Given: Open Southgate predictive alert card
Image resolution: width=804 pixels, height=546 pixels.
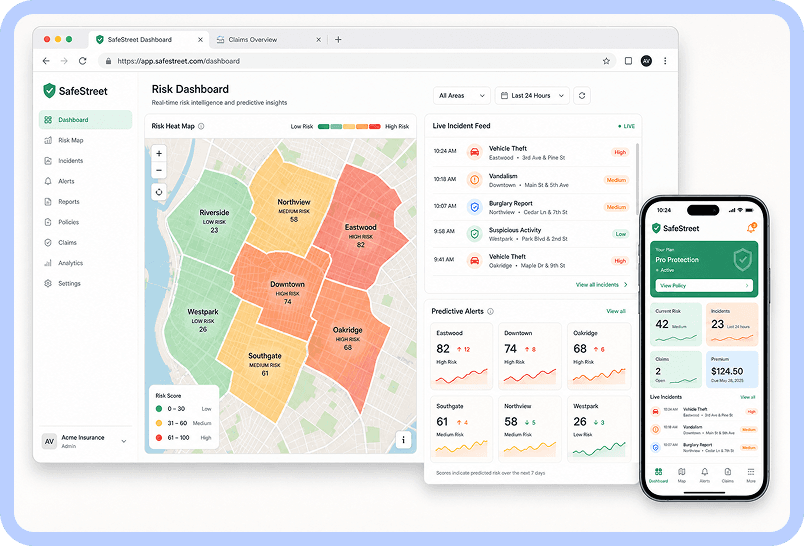Looking at the screenshot, I should 461,429.
